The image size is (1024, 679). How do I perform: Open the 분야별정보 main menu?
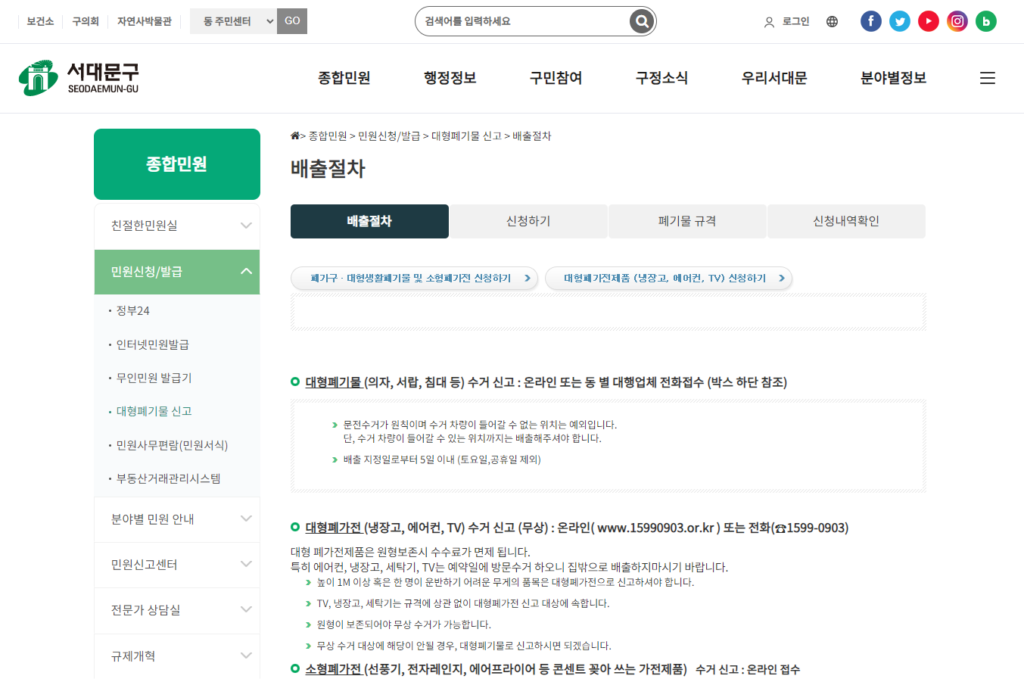pos(893,78)
